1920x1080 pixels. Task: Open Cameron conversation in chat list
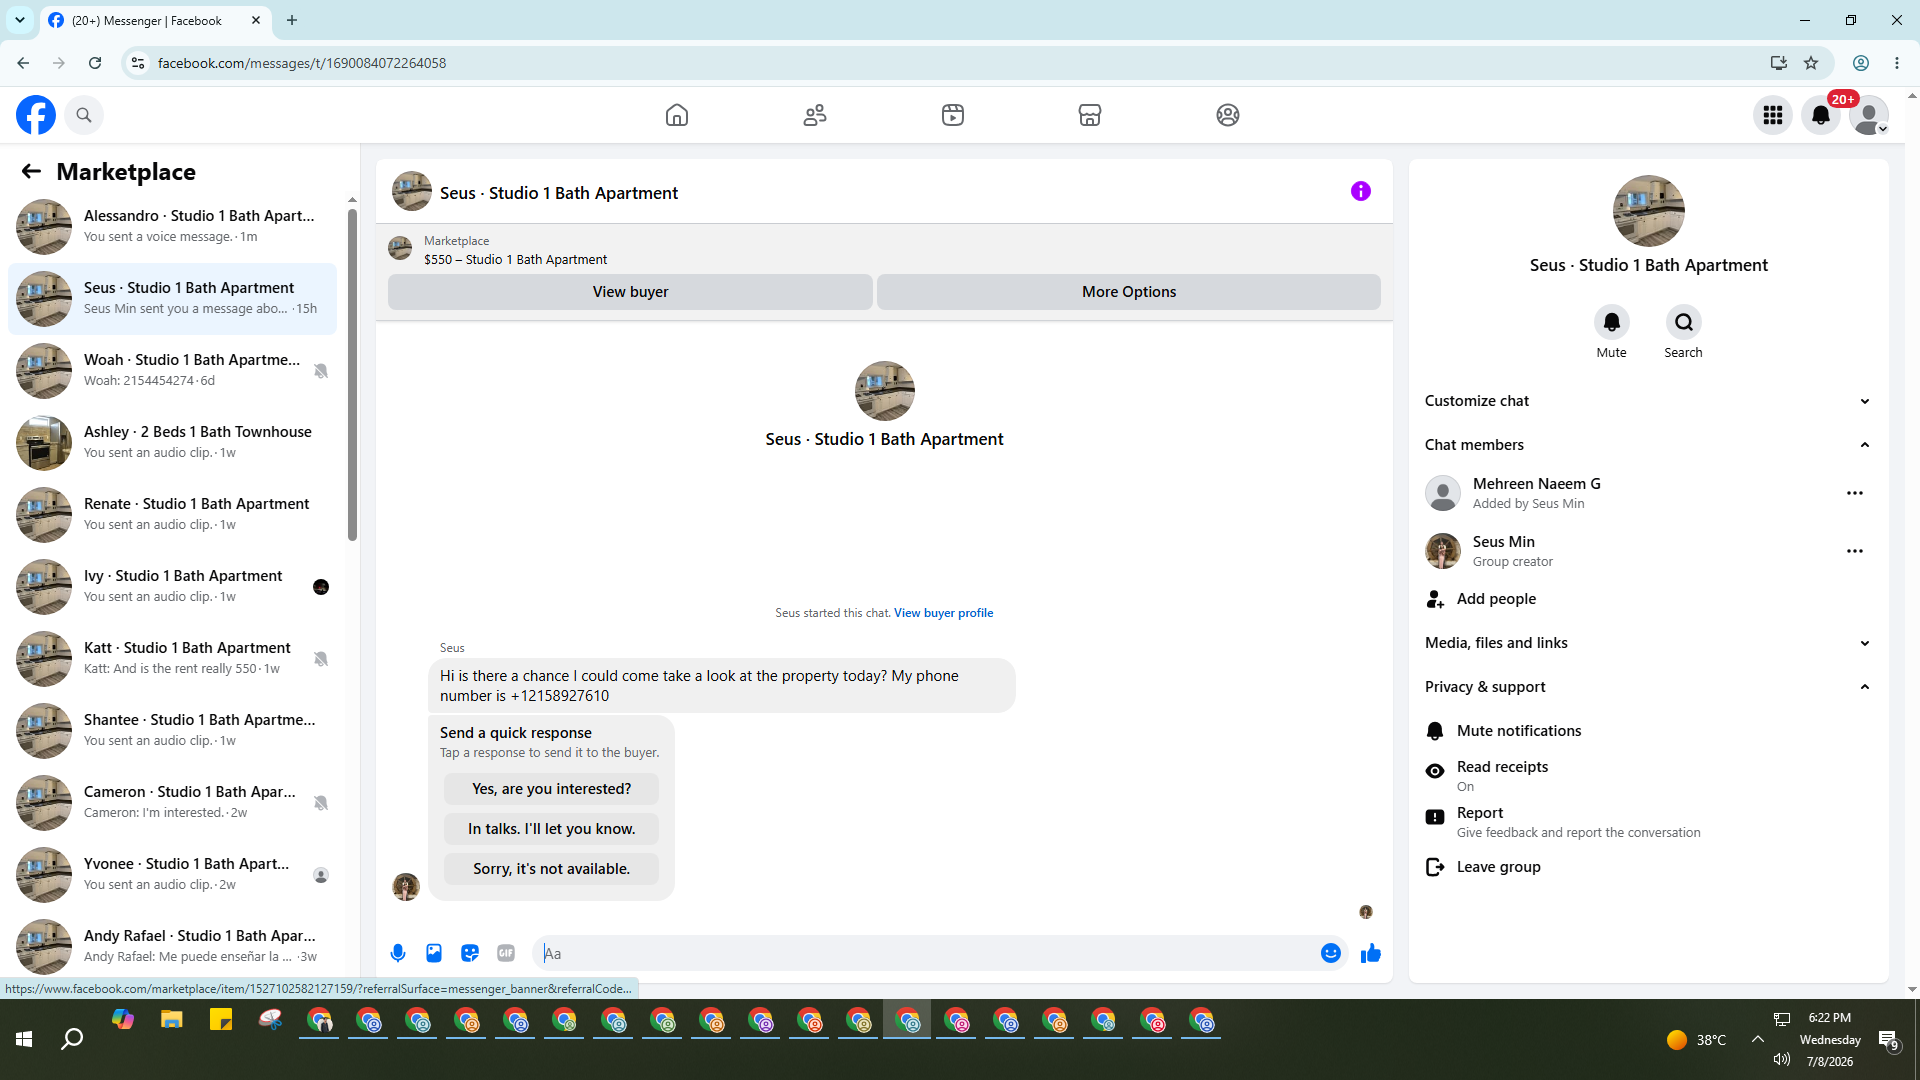coord(172,802)
